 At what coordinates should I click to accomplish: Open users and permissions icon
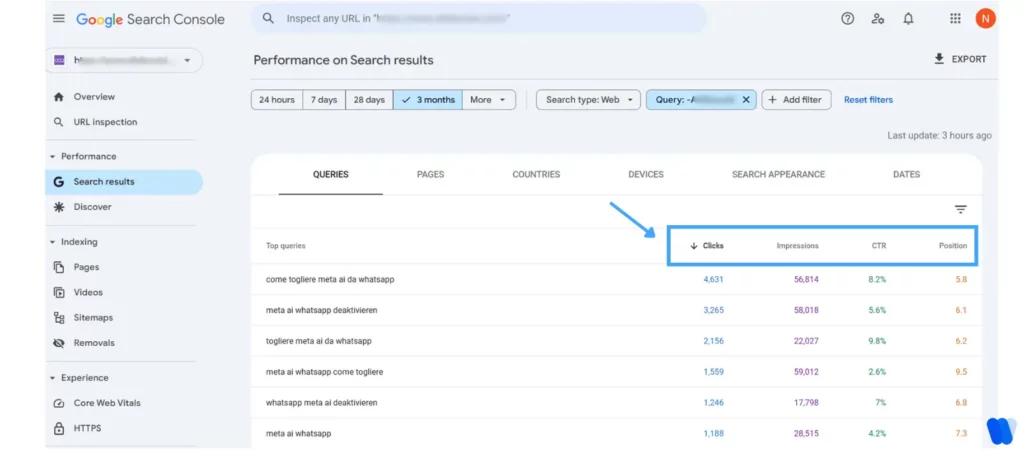tap(878, 19)
